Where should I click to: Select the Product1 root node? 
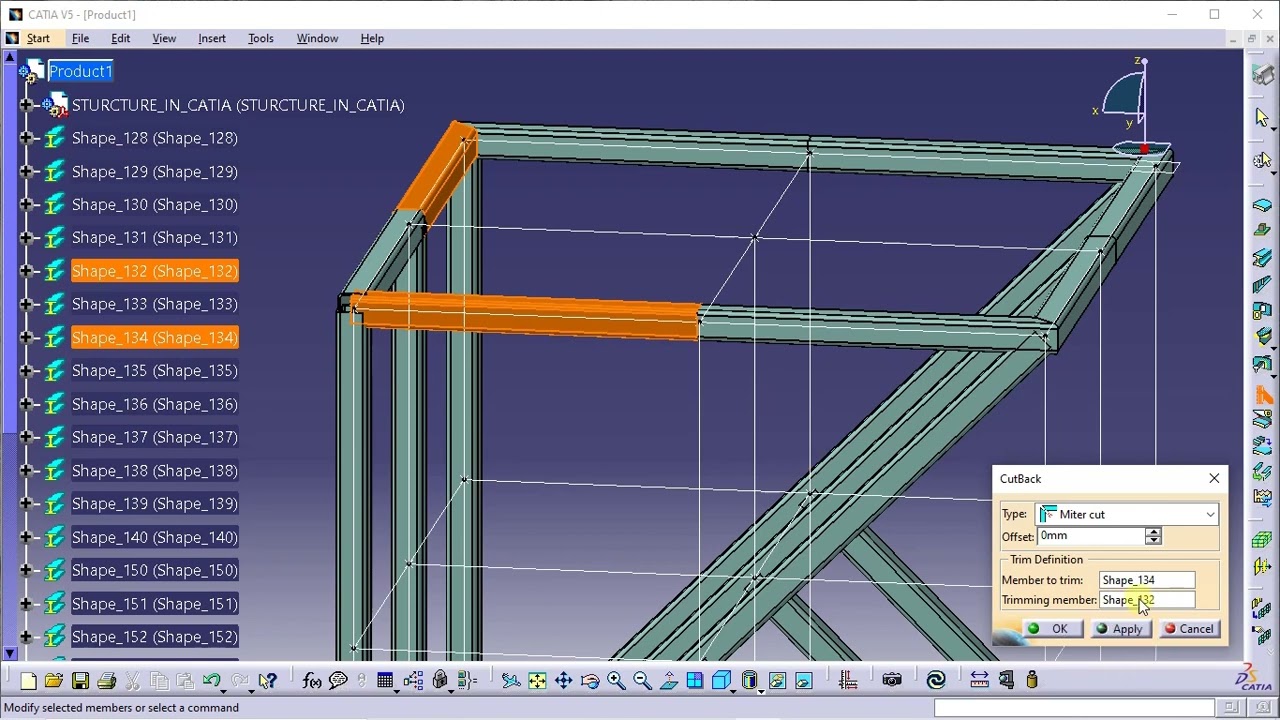[81, 71]
